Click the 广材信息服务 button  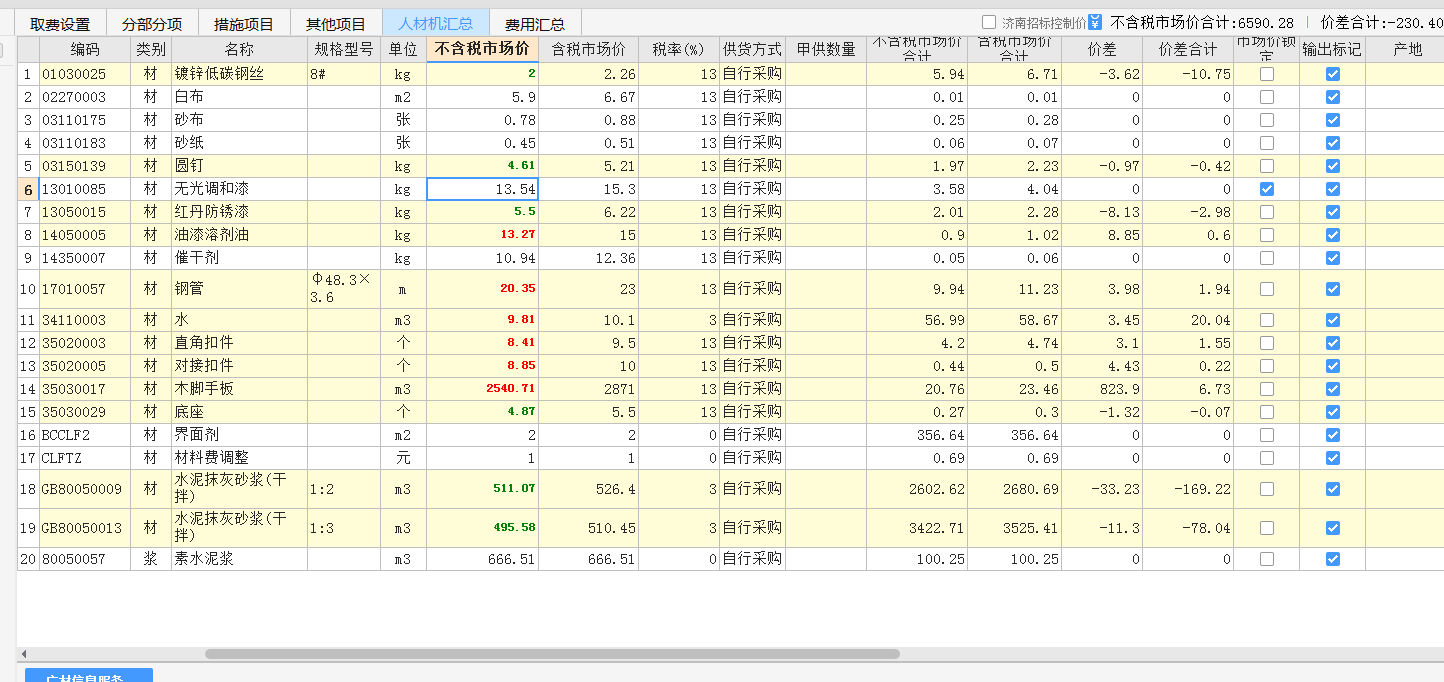(x=88, y=677)
